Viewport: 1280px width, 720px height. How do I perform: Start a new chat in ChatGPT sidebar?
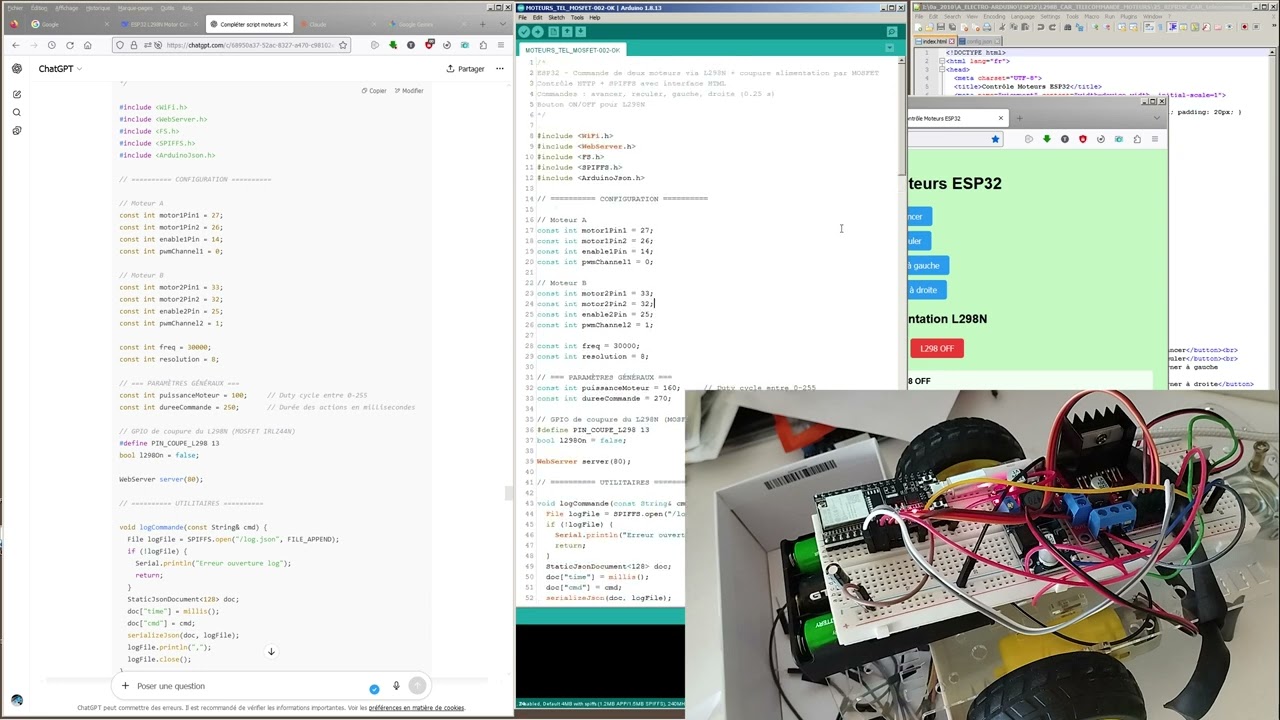[17, 94]
